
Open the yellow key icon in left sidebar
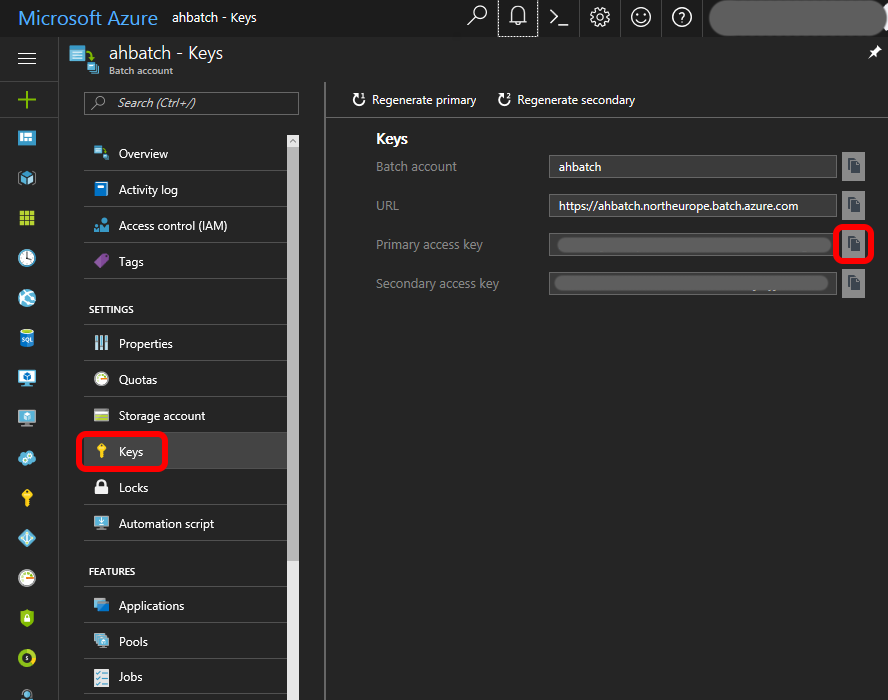coord(27,498)
